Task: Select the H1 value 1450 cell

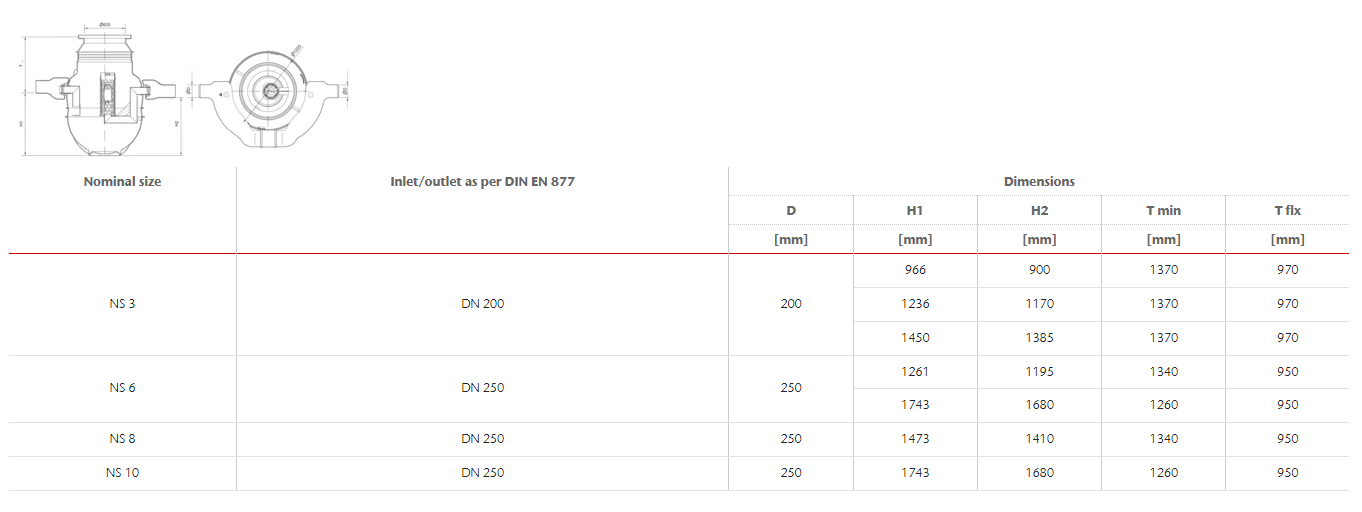Action: 915,338
